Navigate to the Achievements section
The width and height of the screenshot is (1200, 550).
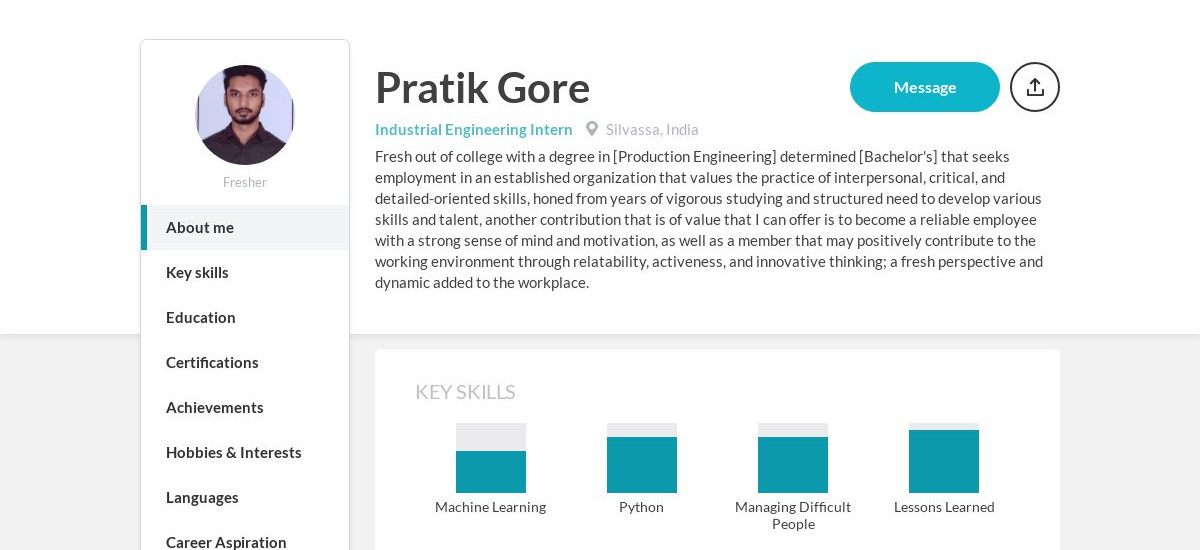tap(245, 407)
